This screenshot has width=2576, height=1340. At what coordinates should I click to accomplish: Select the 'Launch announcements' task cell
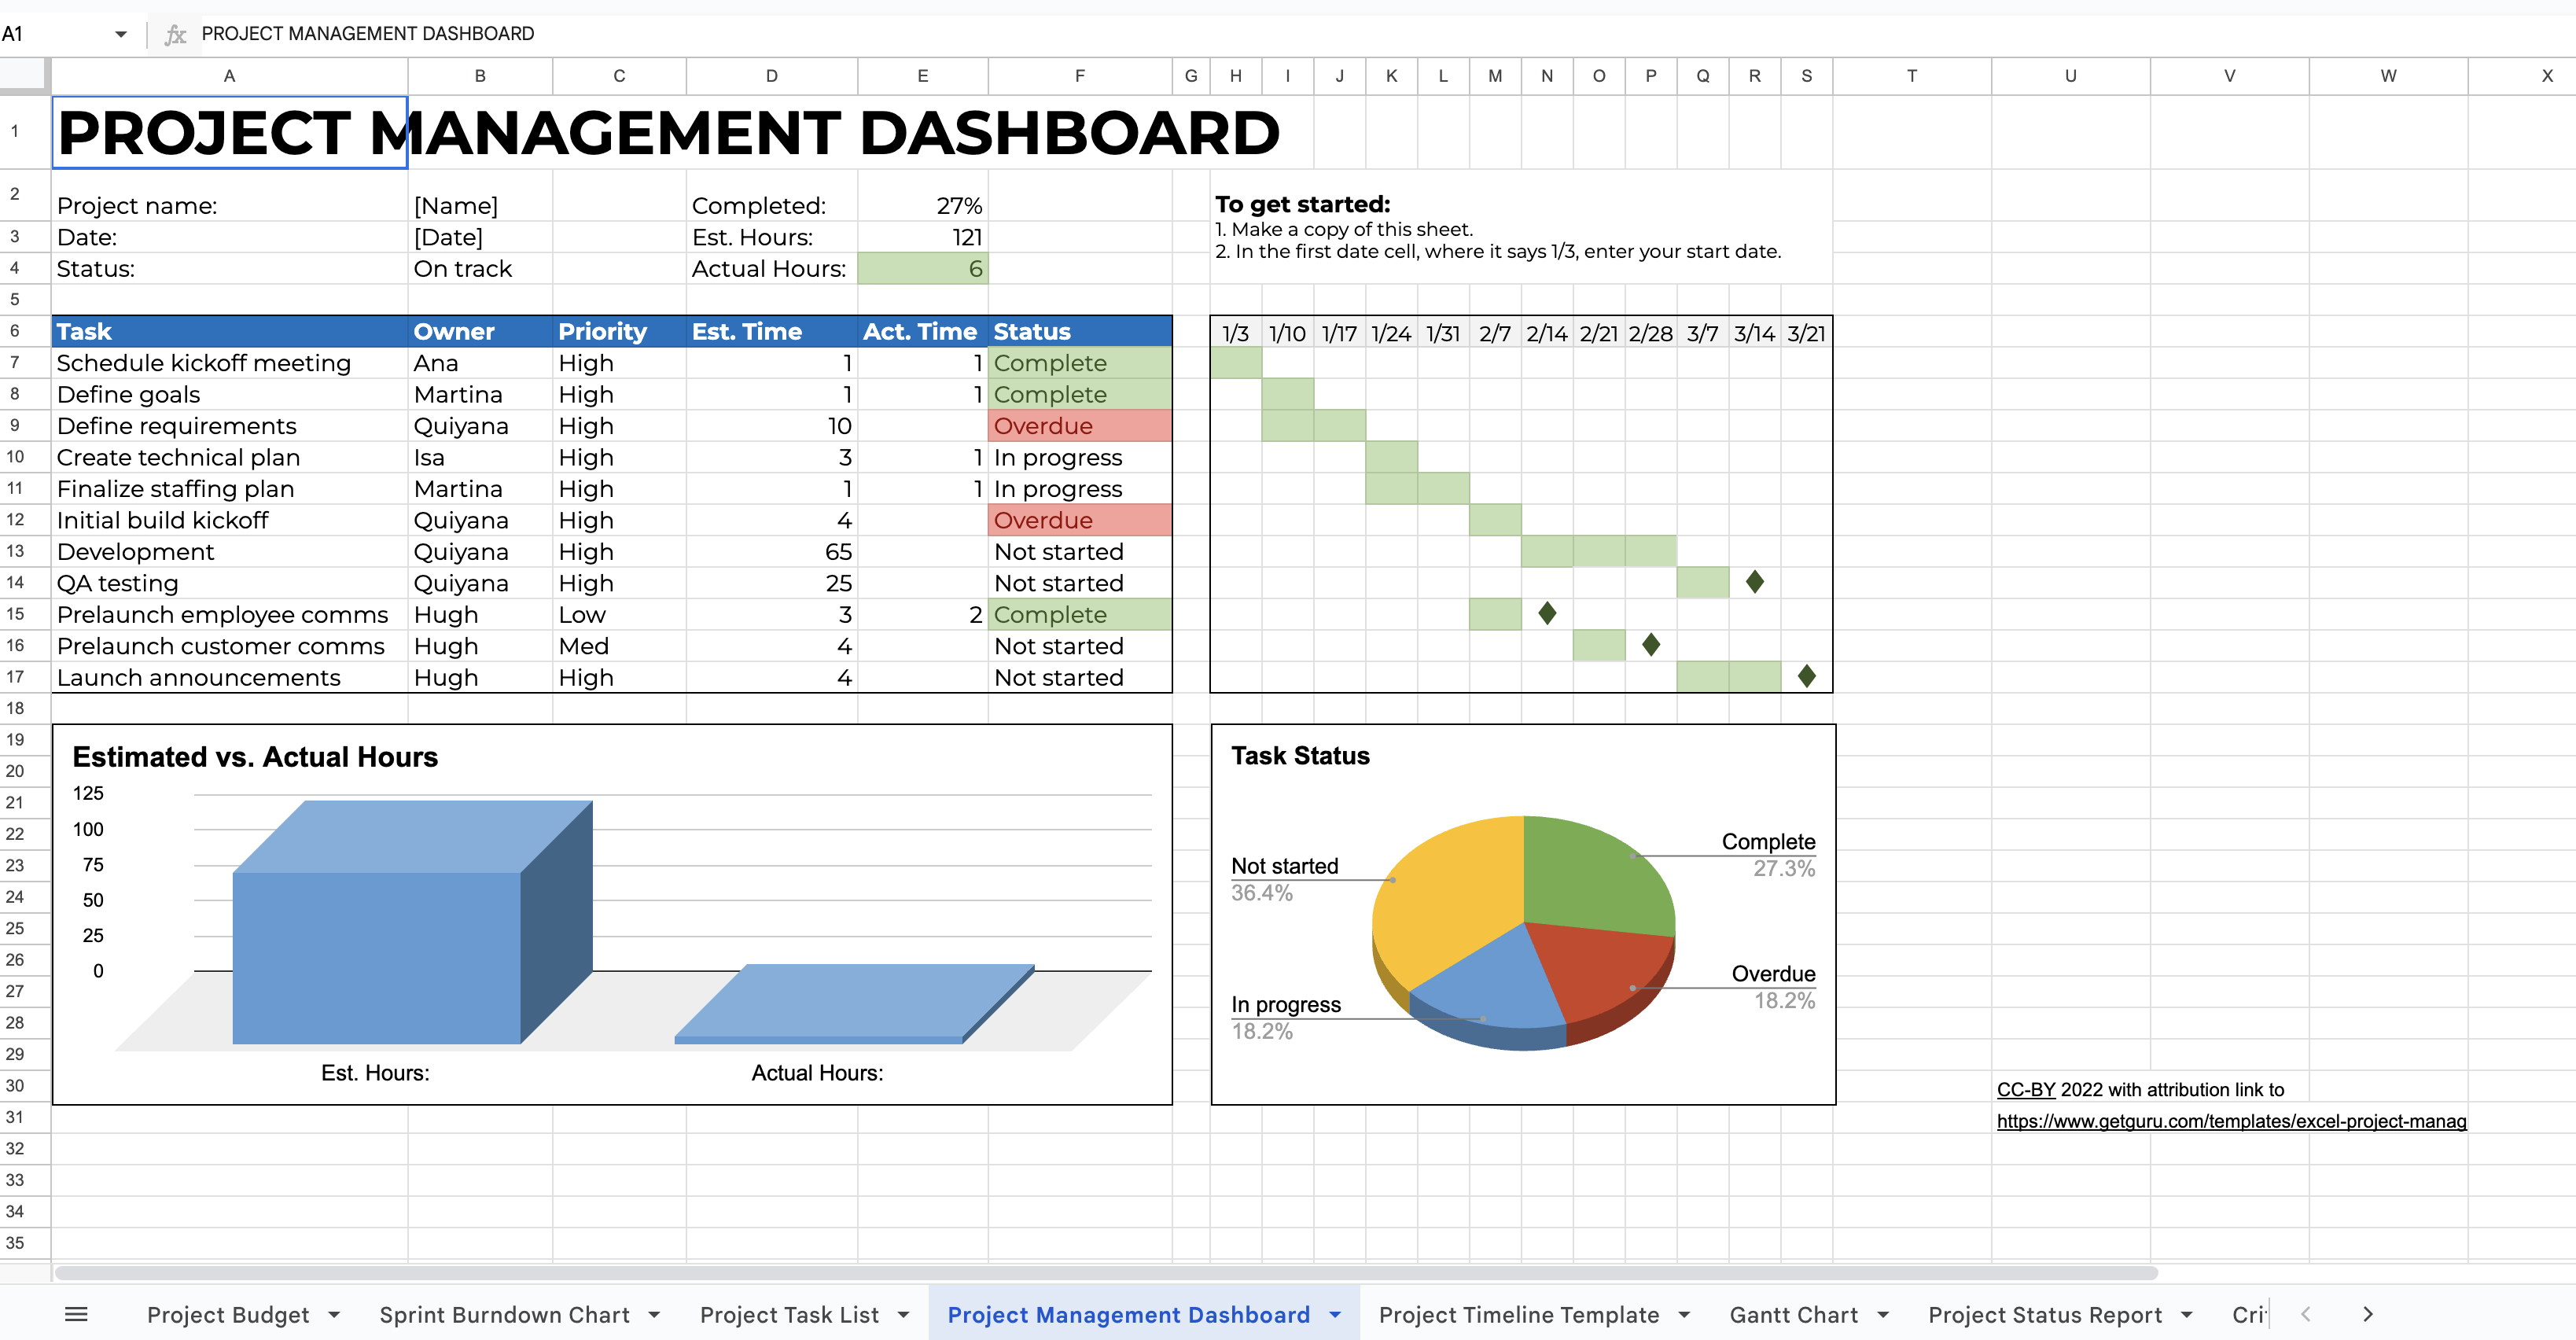point(229,677)
